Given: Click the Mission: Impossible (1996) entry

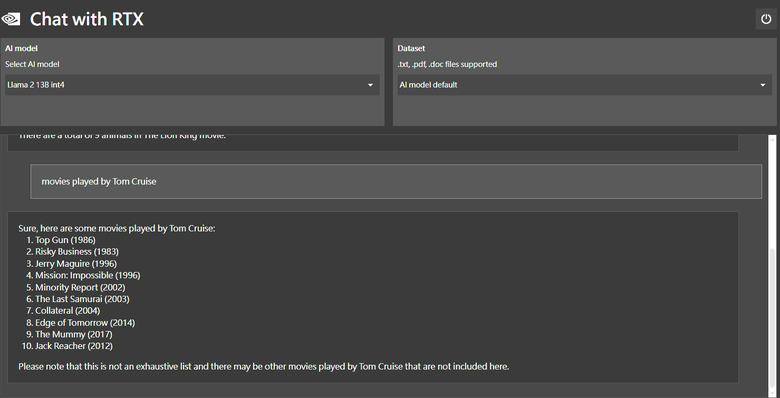Looking at the screenshot, I should click(88, 275).
